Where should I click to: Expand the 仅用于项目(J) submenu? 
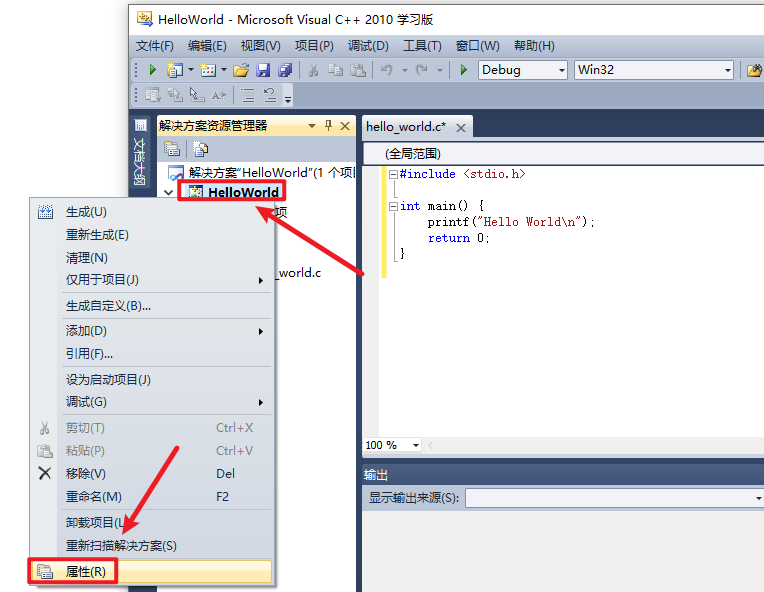pos(151,280)
